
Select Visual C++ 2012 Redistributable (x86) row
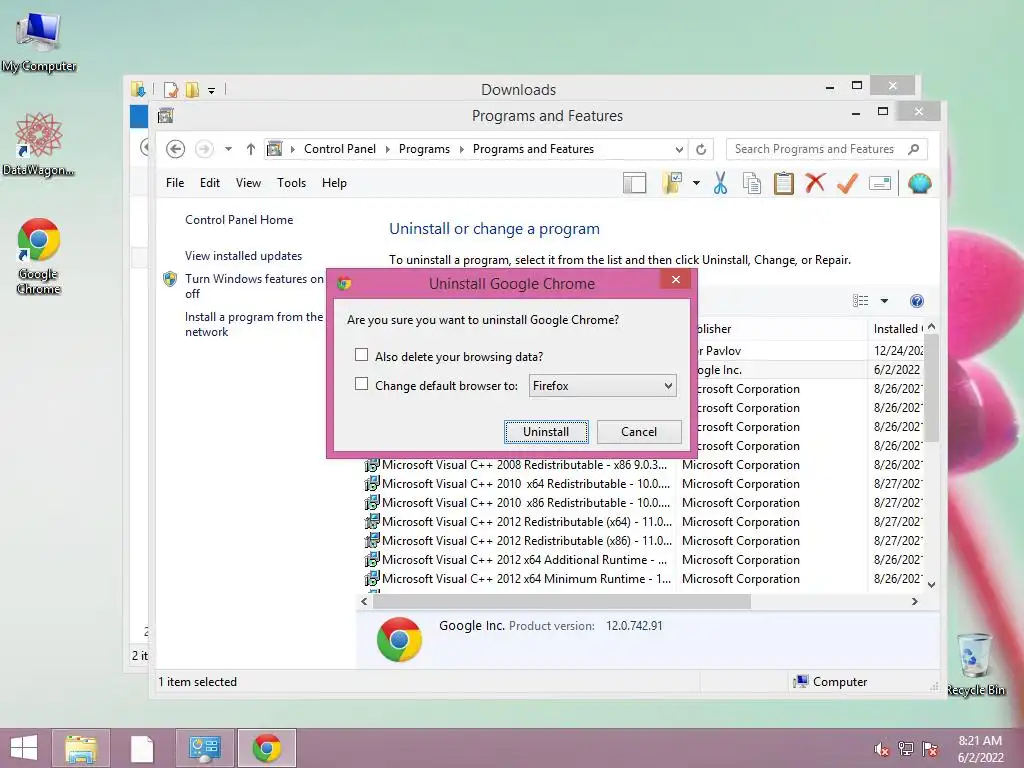[644, 541]
